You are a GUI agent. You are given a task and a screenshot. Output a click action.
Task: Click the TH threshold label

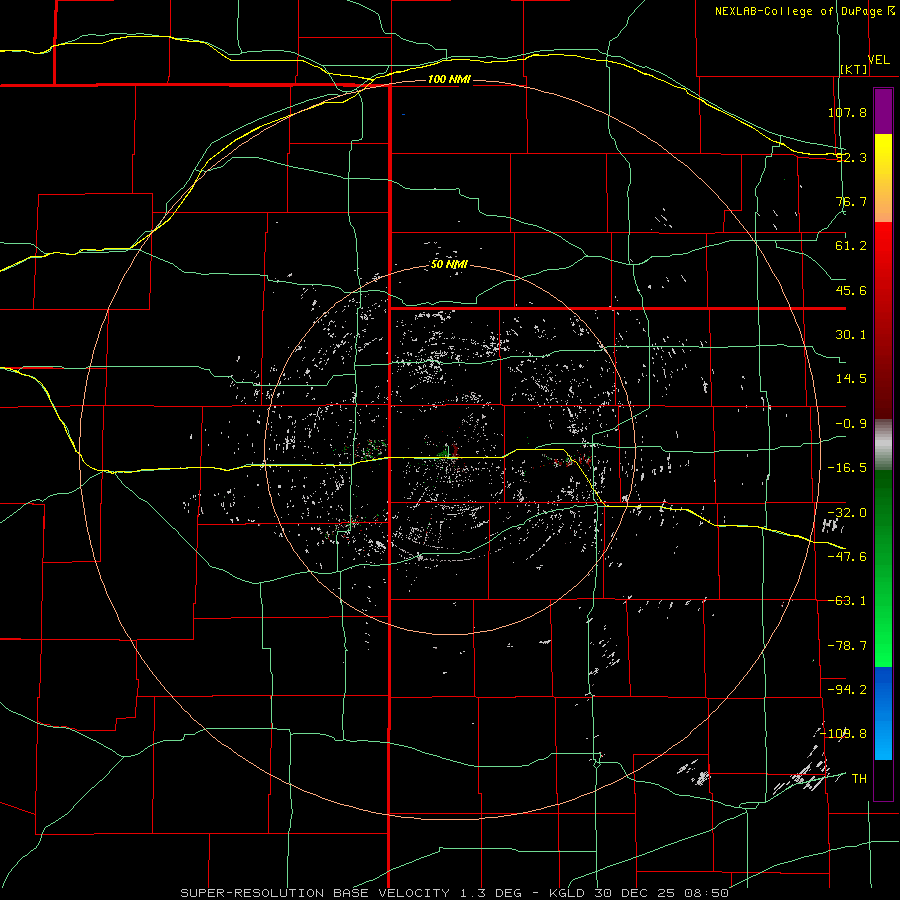coord(859,779)
